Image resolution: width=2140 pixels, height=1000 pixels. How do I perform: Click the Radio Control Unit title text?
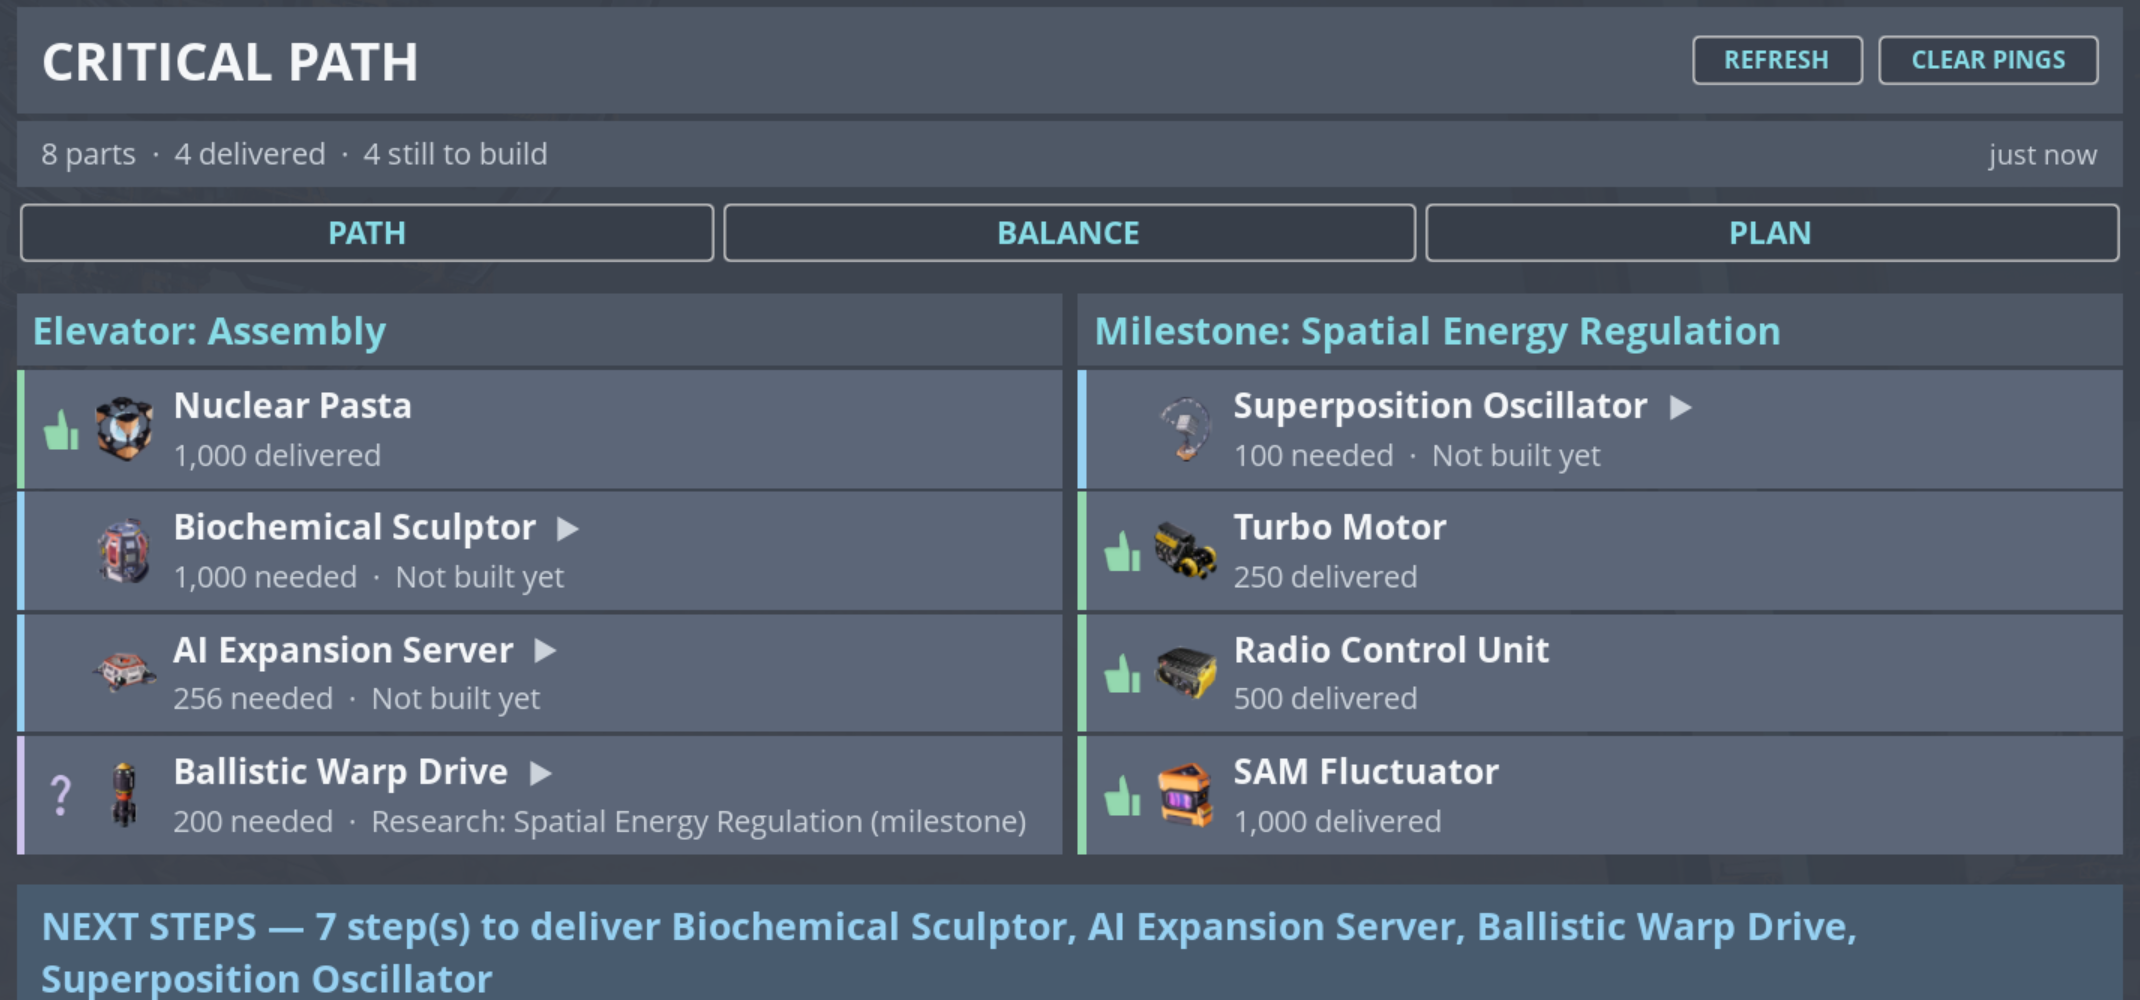coord(1391,650)
